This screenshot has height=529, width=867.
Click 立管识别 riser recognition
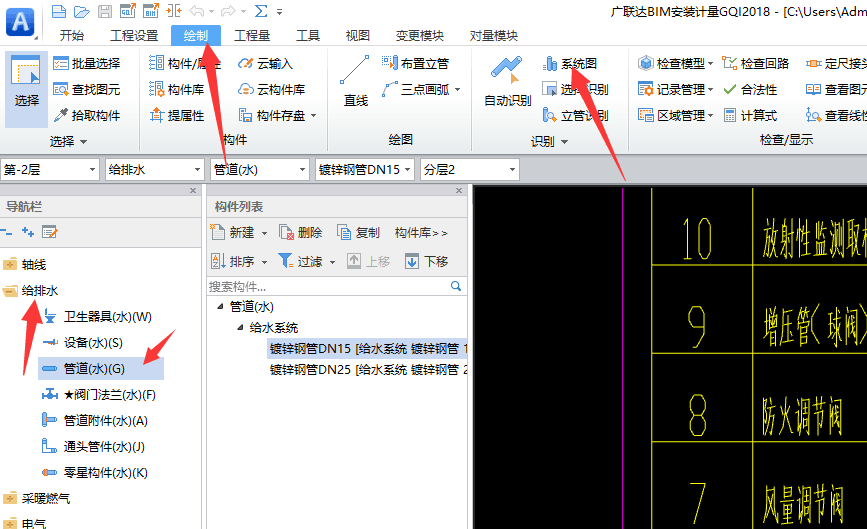pos(576,116)
